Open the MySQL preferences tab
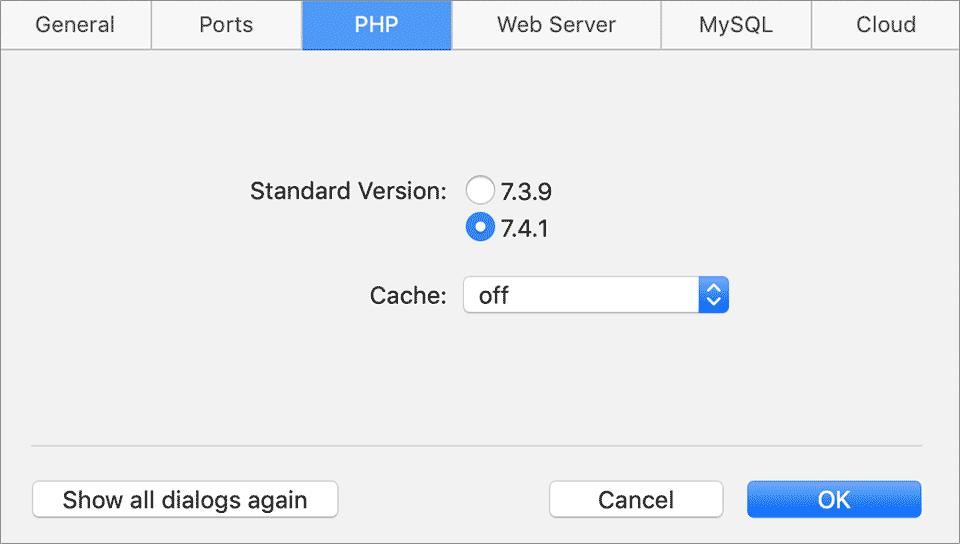This screenshot has width=960, height=544. (736, 25)
